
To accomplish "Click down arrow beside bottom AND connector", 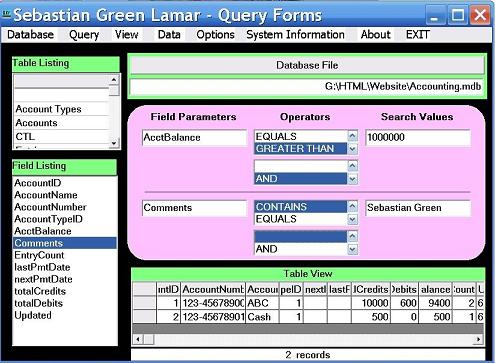I will [352, 249].
